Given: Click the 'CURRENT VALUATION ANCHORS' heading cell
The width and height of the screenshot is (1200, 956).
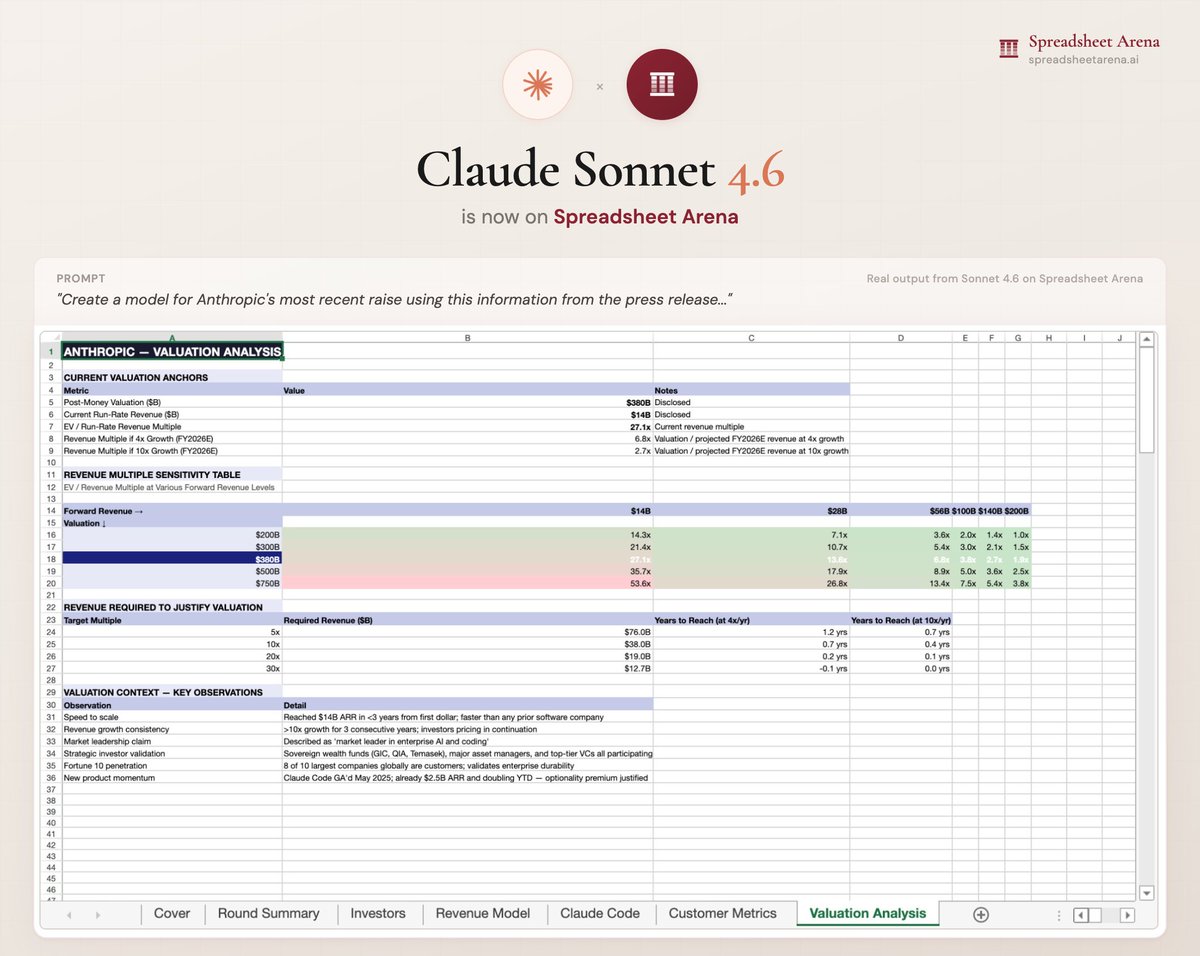Looking at the screenshot, I should pyautogui.click(x=172, y=378).
